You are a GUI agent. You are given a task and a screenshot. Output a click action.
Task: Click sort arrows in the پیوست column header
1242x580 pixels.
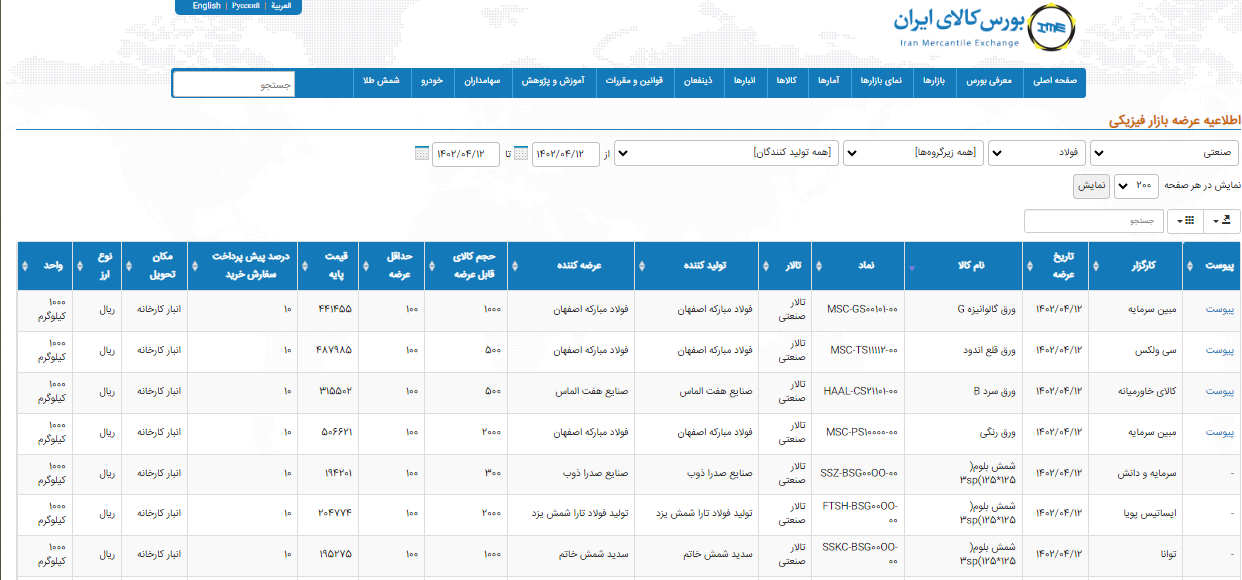point(1191,266)
